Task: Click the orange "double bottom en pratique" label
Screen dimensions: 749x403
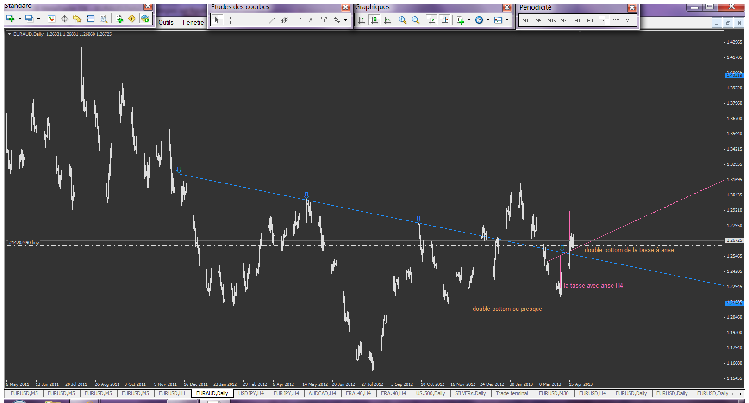Action: pyautogui.click(x=506, y=309)
